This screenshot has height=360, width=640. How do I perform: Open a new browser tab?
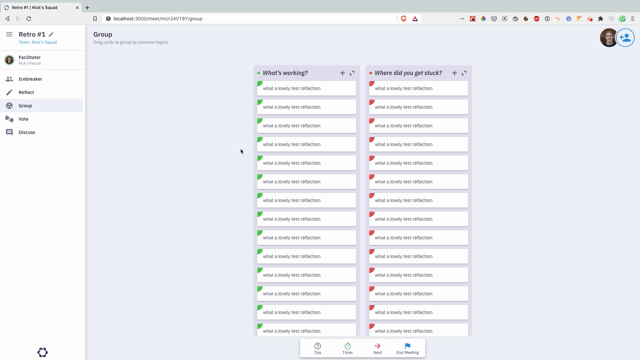tap(87, 7)
